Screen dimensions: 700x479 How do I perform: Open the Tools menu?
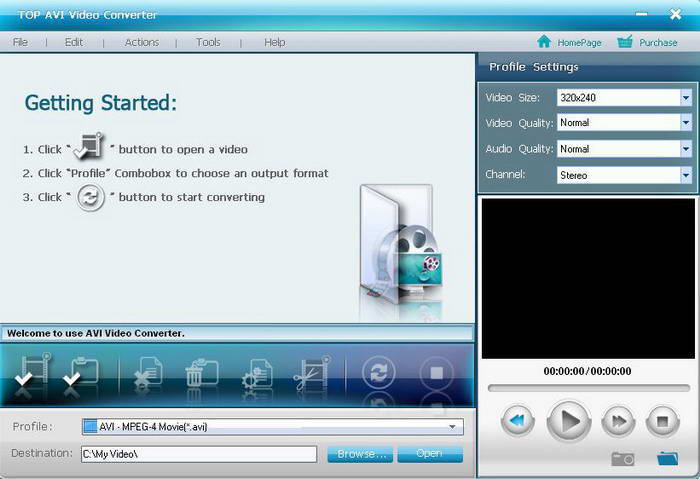(208, 42)
